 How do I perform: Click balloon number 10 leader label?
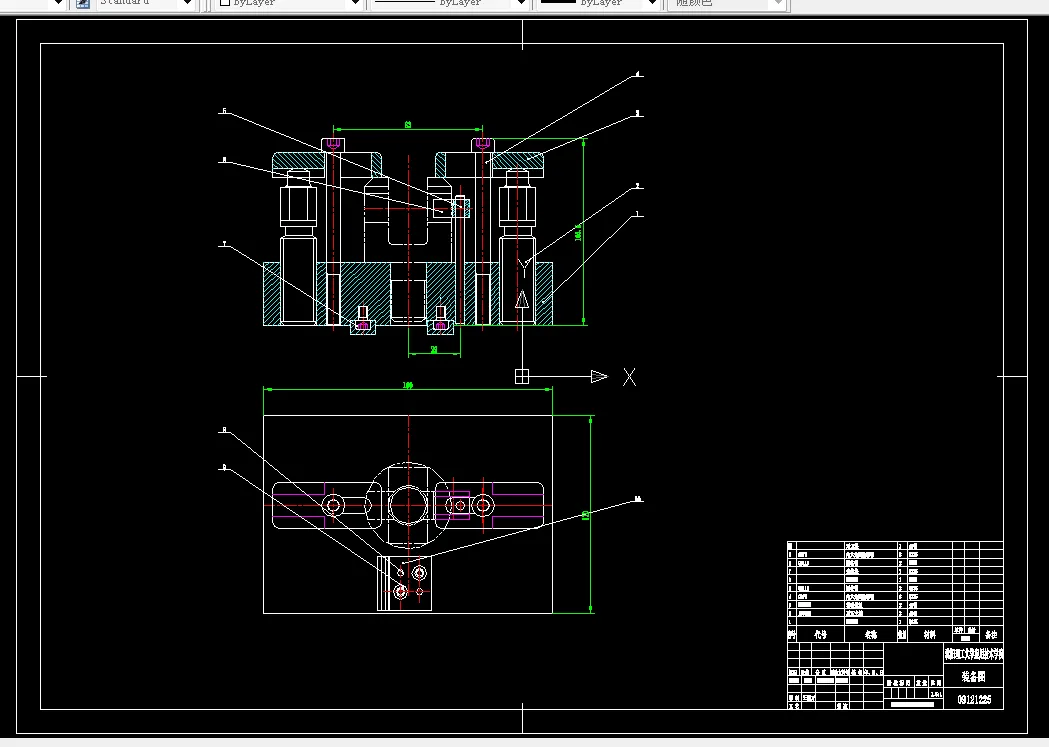(x=638, y=499)
